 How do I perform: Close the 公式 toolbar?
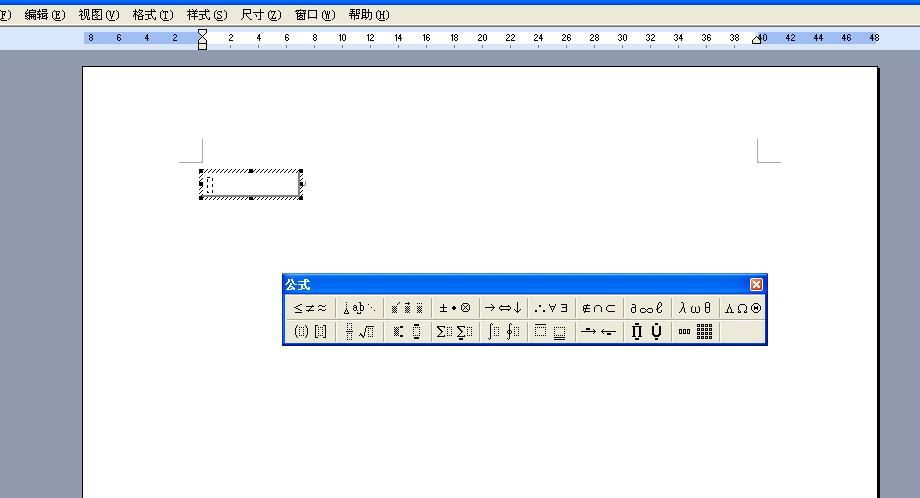756,284
